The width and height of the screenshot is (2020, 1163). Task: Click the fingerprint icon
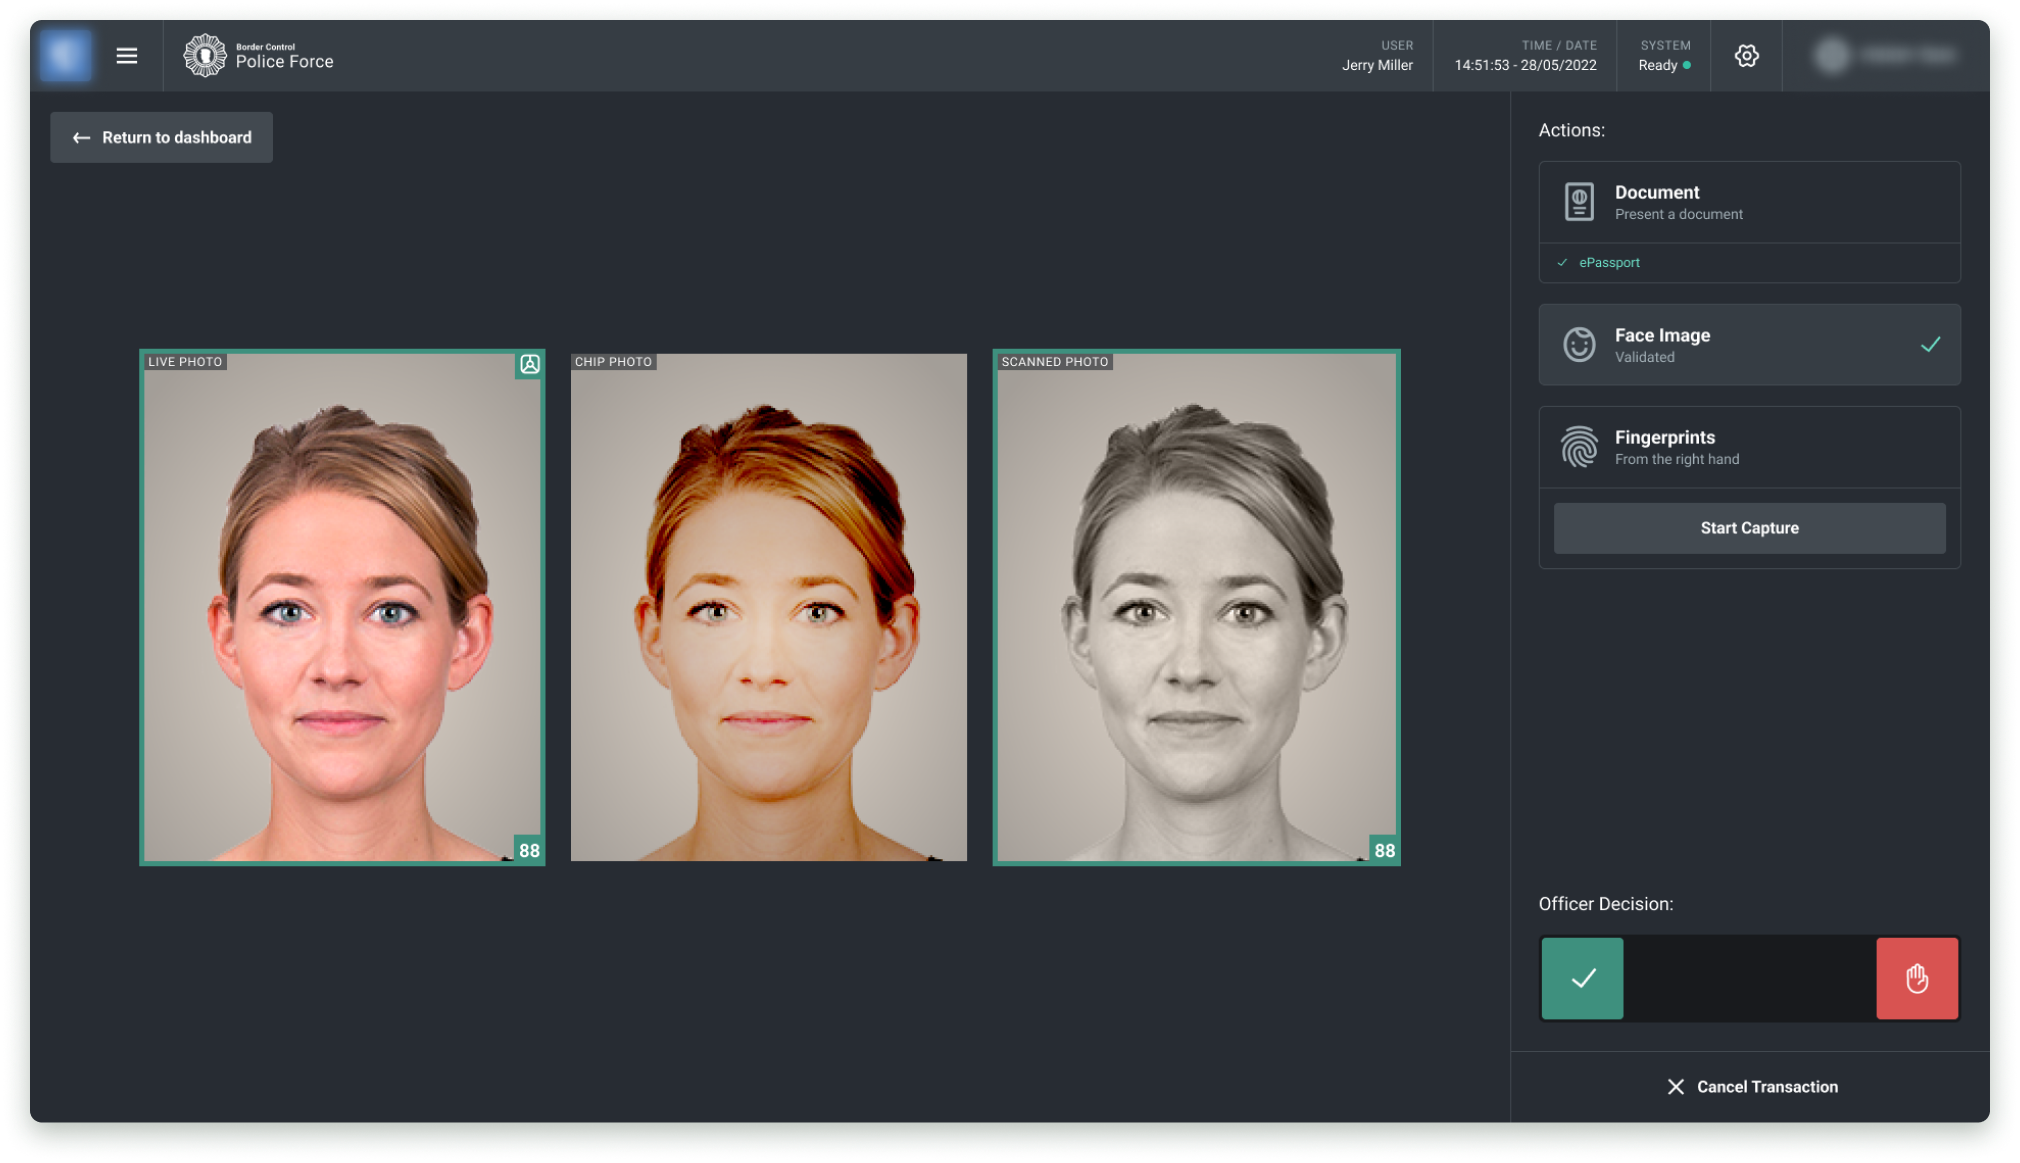click(x=1579, y=447)
